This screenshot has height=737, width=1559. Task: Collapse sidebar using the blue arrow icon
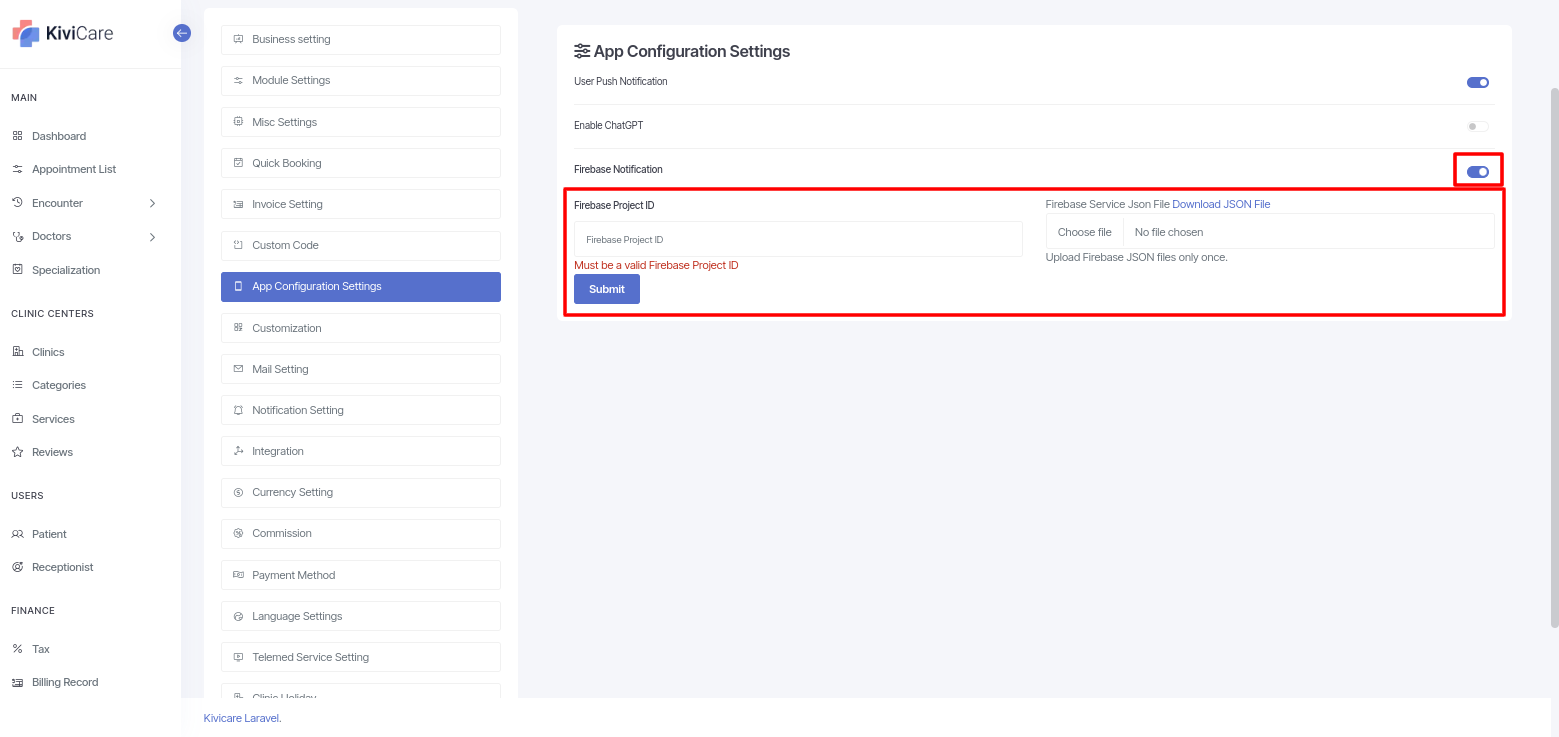182,33
